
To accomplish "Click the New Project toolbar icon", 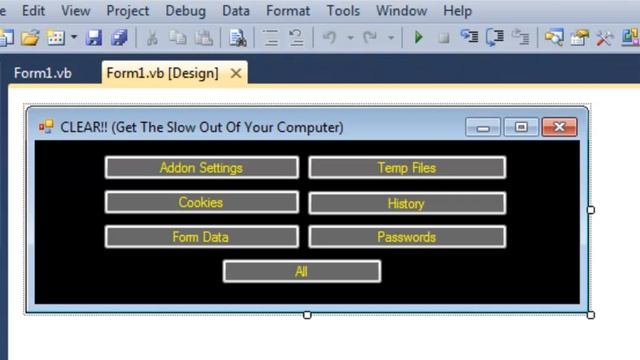I will click(7, 38).
